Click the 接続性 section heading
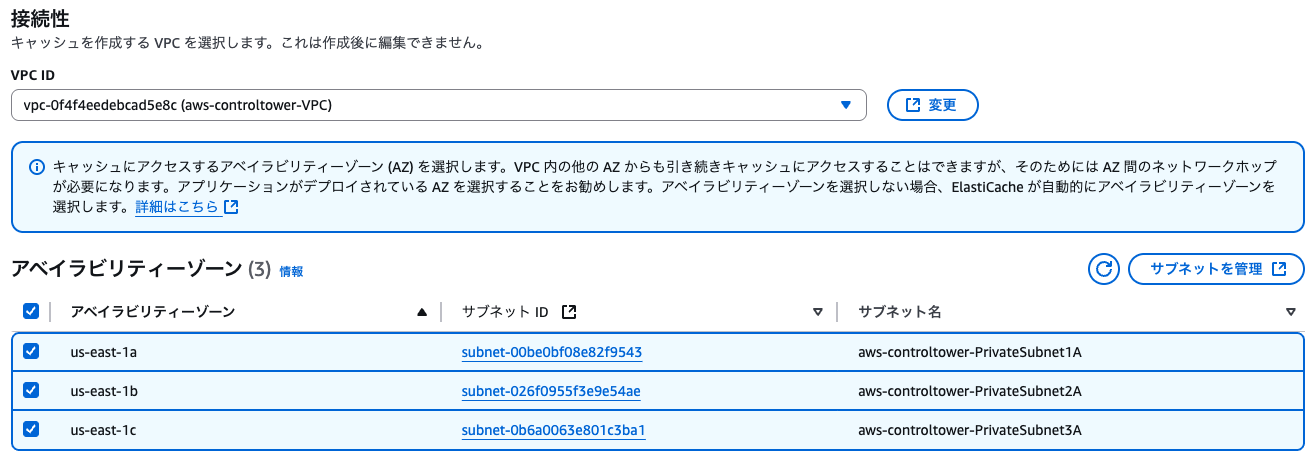Image resolution: width=1314 pixels, height=467 pixels. (x=39, y=18)
